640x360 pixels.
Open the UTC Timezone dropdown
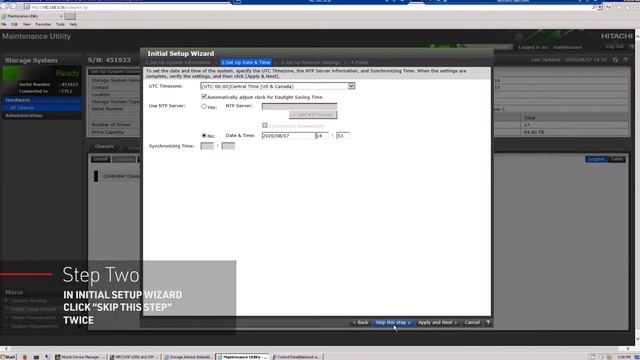tap(278, 86)
